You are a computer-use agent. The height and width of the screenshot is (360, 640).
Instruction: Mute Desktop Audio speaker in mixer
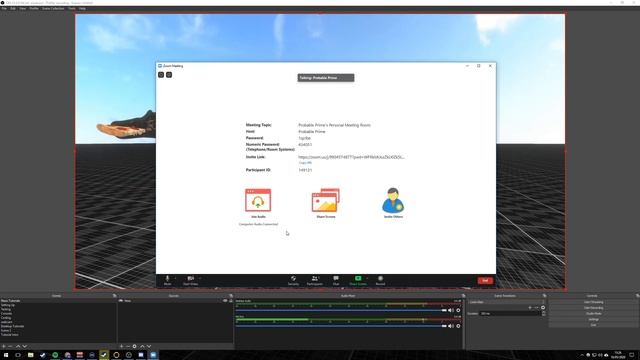tap(451, 310)
